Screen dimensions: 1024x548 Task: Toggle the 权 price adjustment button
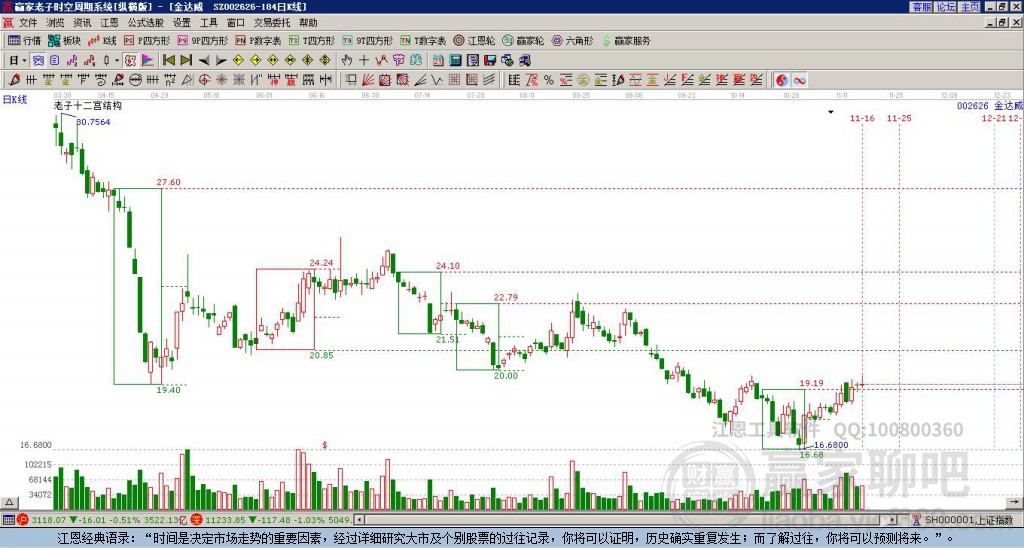(130, 61)
